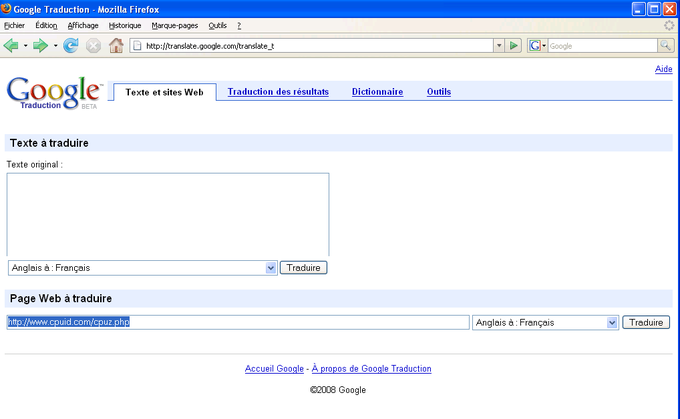Viewport: 680px width, 419px height.
Task: Go forward with the green forward arrow
Action: [40, 46]
